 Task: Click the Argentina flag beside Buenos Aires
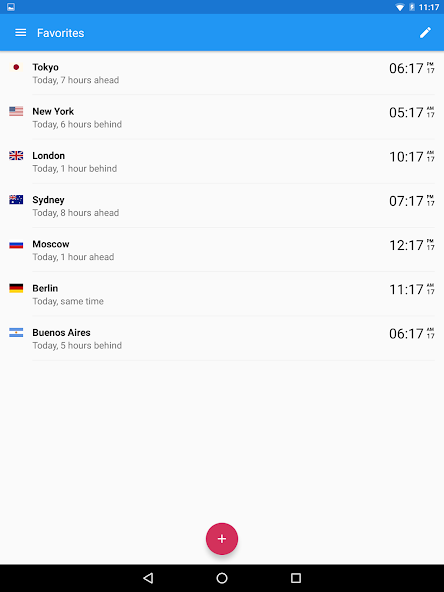(x=16, y=333)
